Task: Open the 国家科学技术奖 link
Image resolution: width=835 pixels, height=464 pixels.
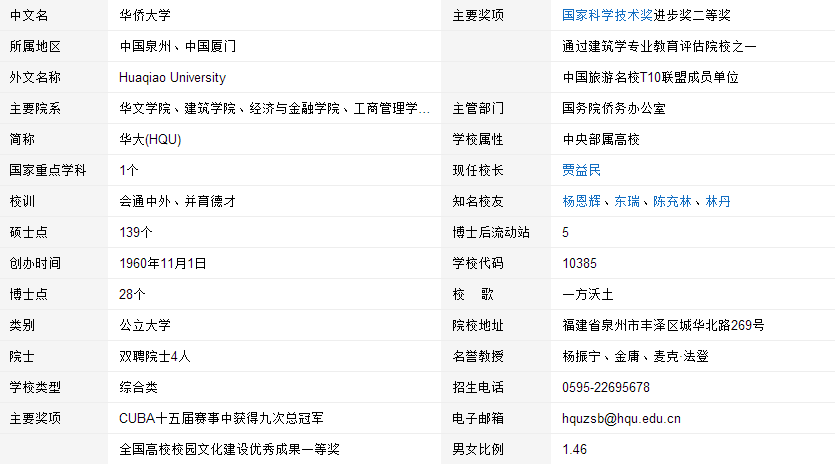Action: [607, 15]
